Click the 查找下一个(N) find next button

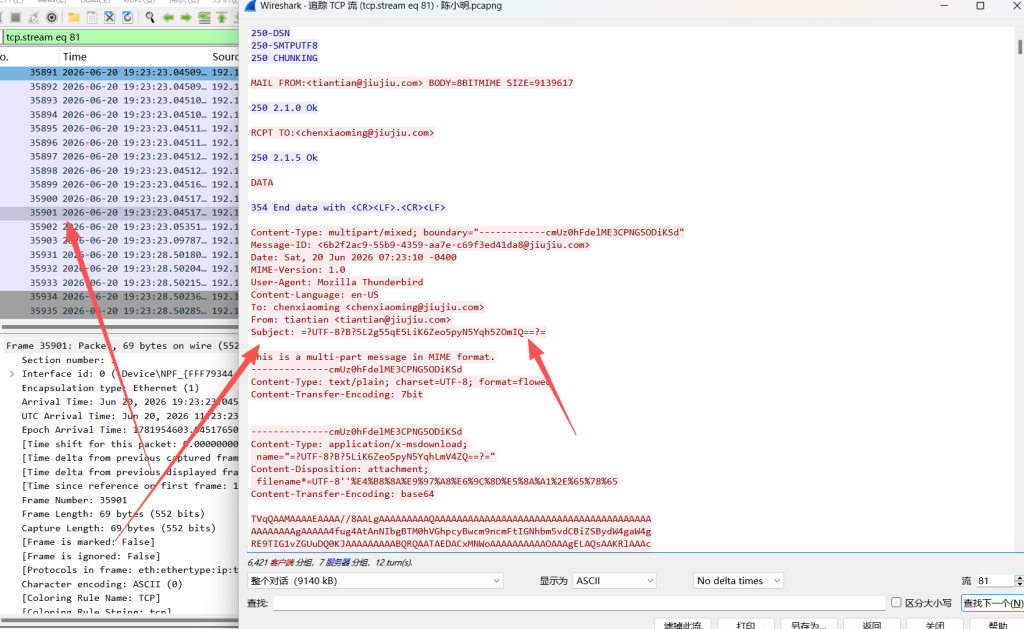tap(992, 603)
